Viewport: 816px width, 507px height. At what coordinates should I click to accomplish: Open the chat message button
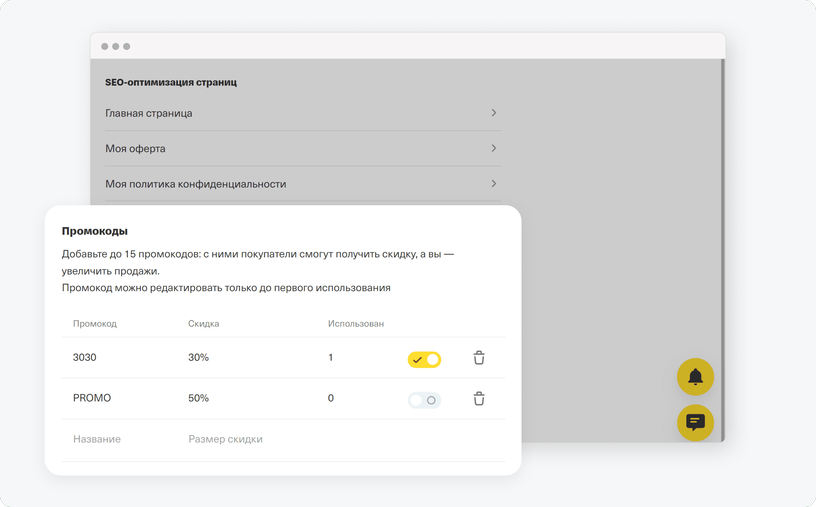pyautogui.click(x=695, y=422)
